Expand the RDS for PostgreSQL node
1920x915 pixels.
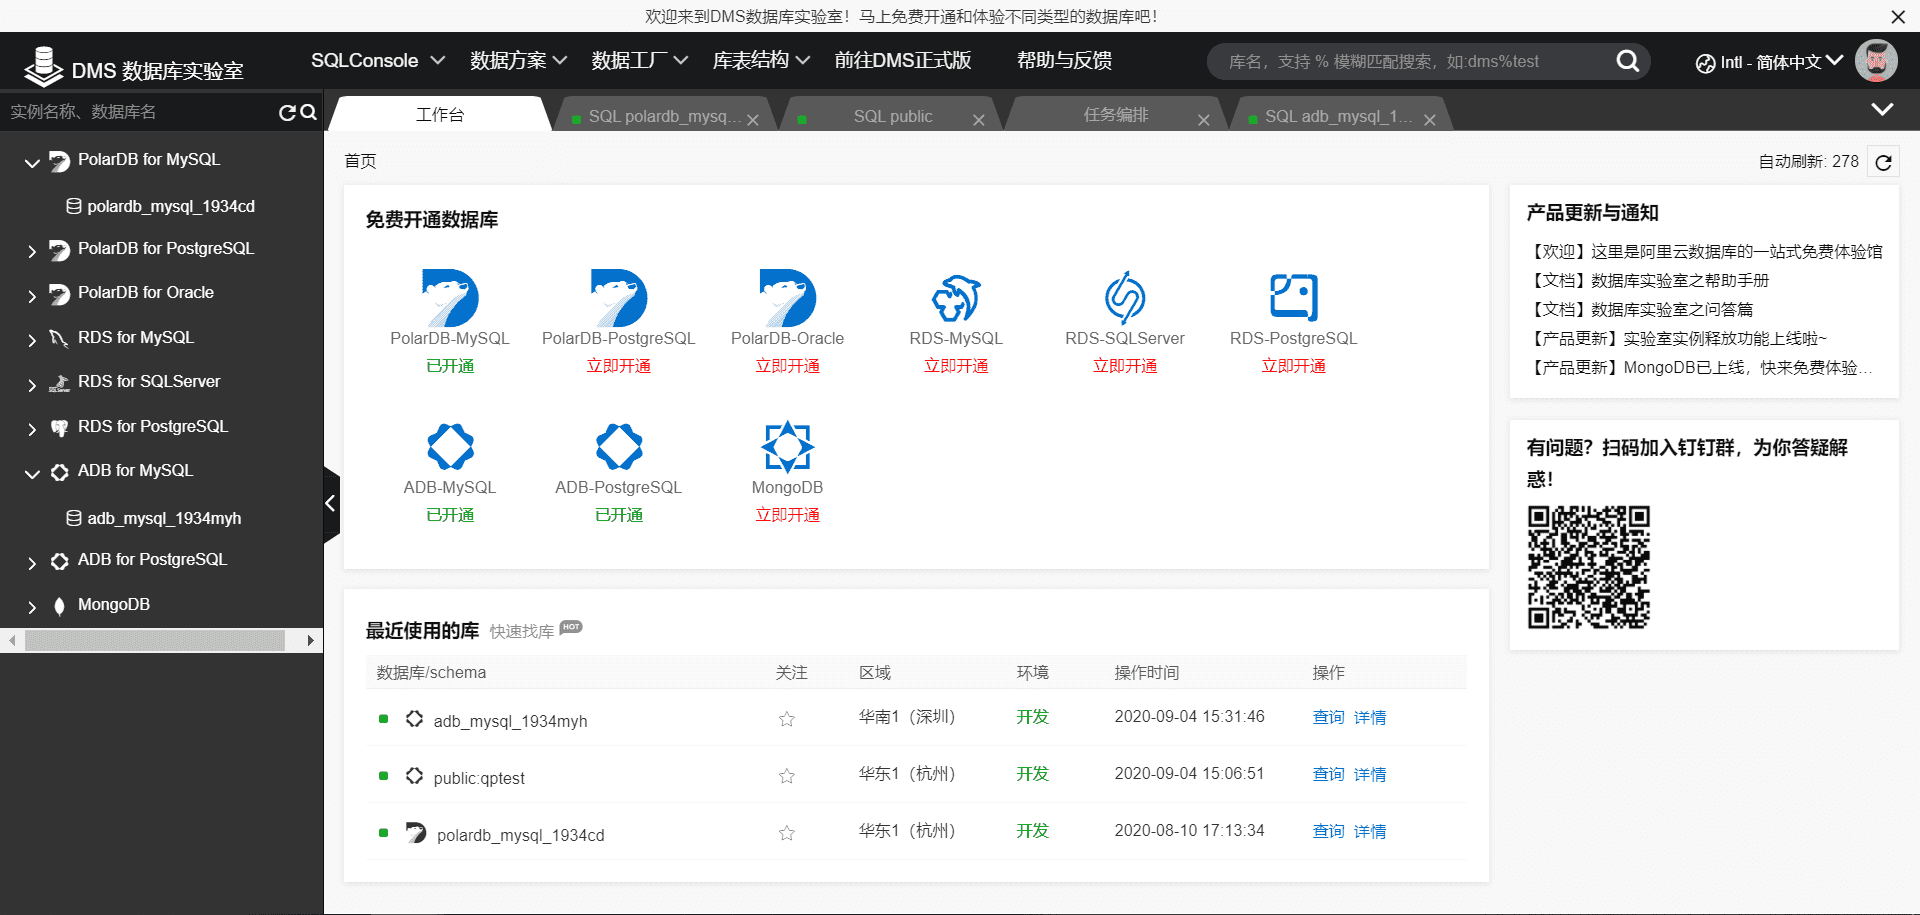(32, 429)
